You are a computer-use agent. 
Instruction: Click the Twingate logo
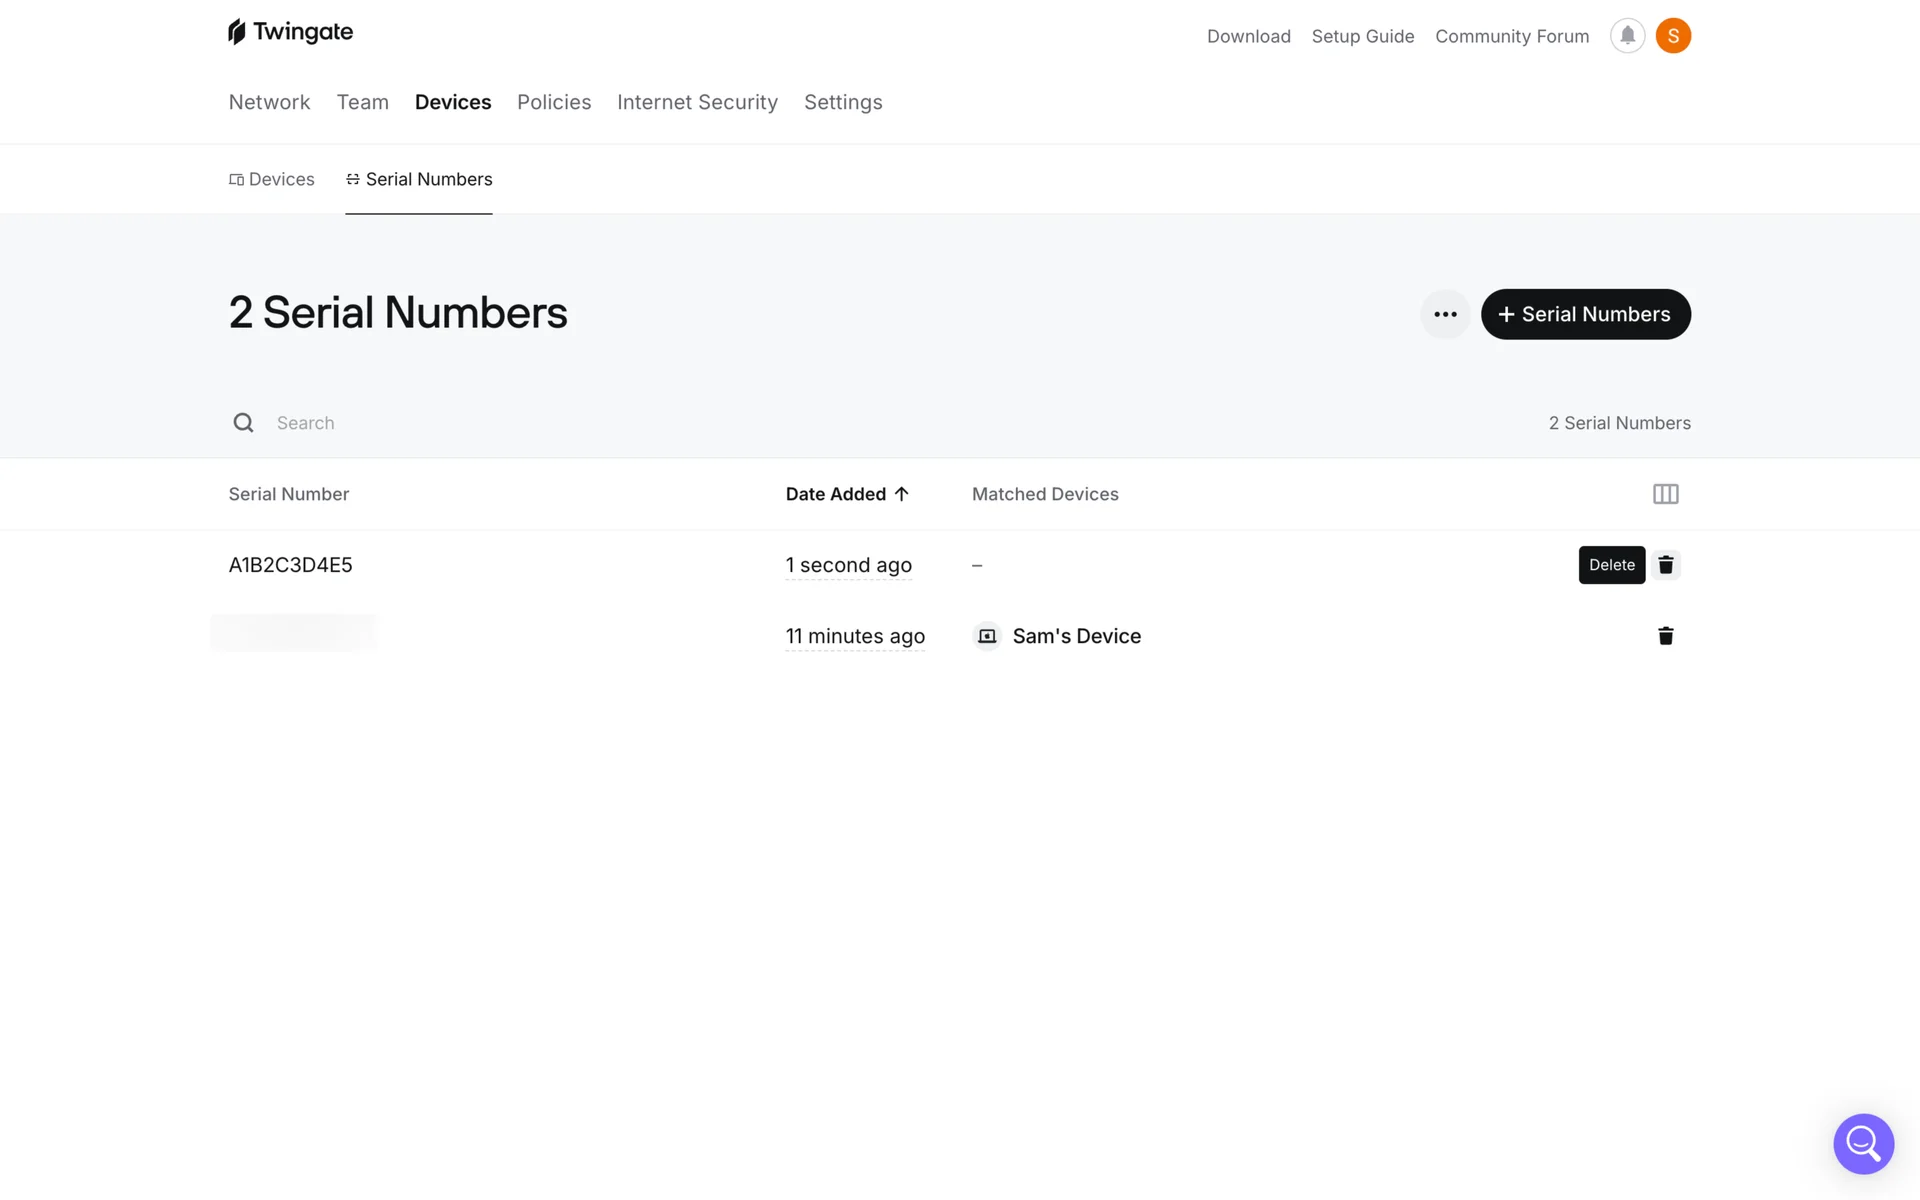point(290,32)
